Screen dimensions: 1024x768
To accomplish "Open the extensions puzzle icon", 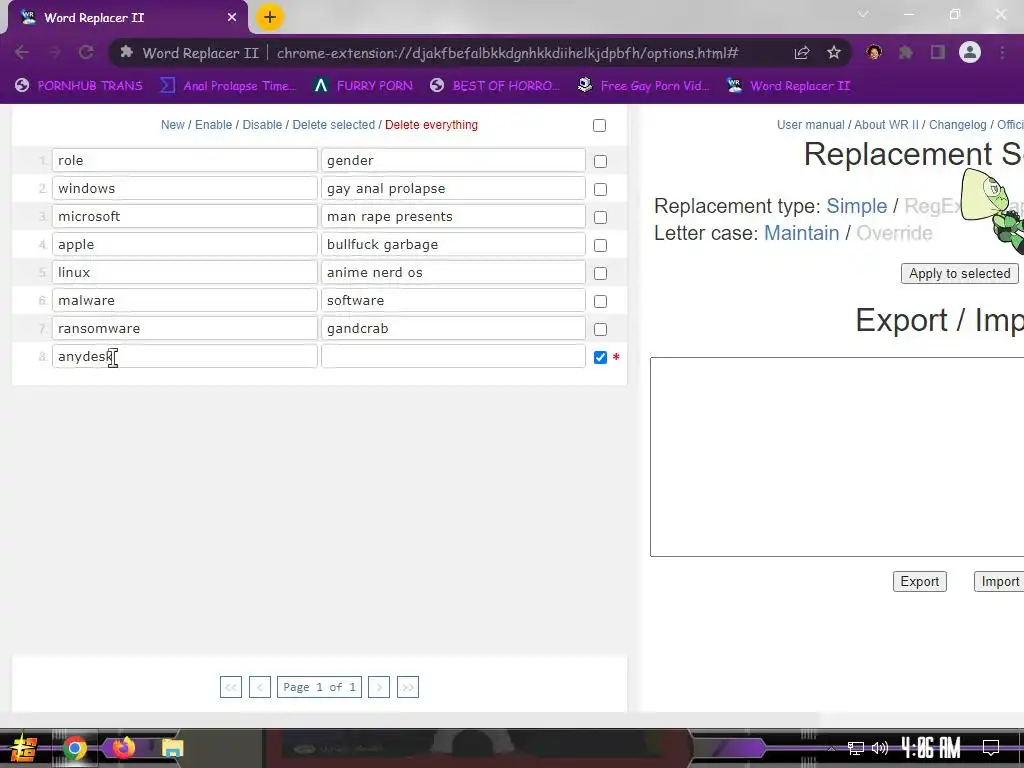I will pos(906,52).
